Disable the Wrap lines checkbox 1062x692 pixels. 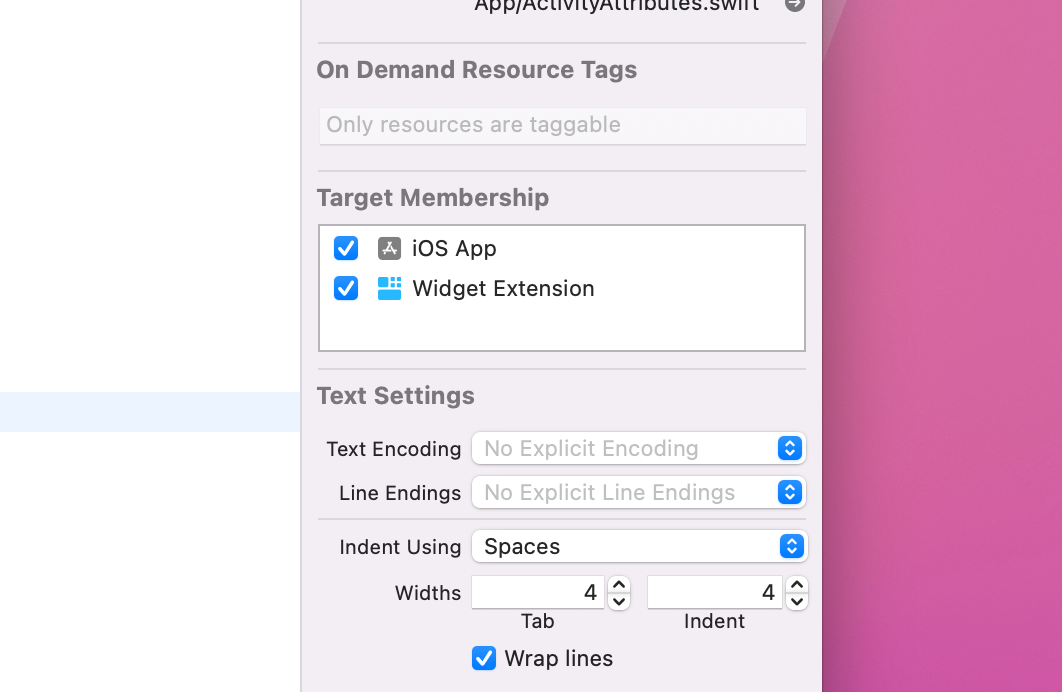click(x=484, y=658)
